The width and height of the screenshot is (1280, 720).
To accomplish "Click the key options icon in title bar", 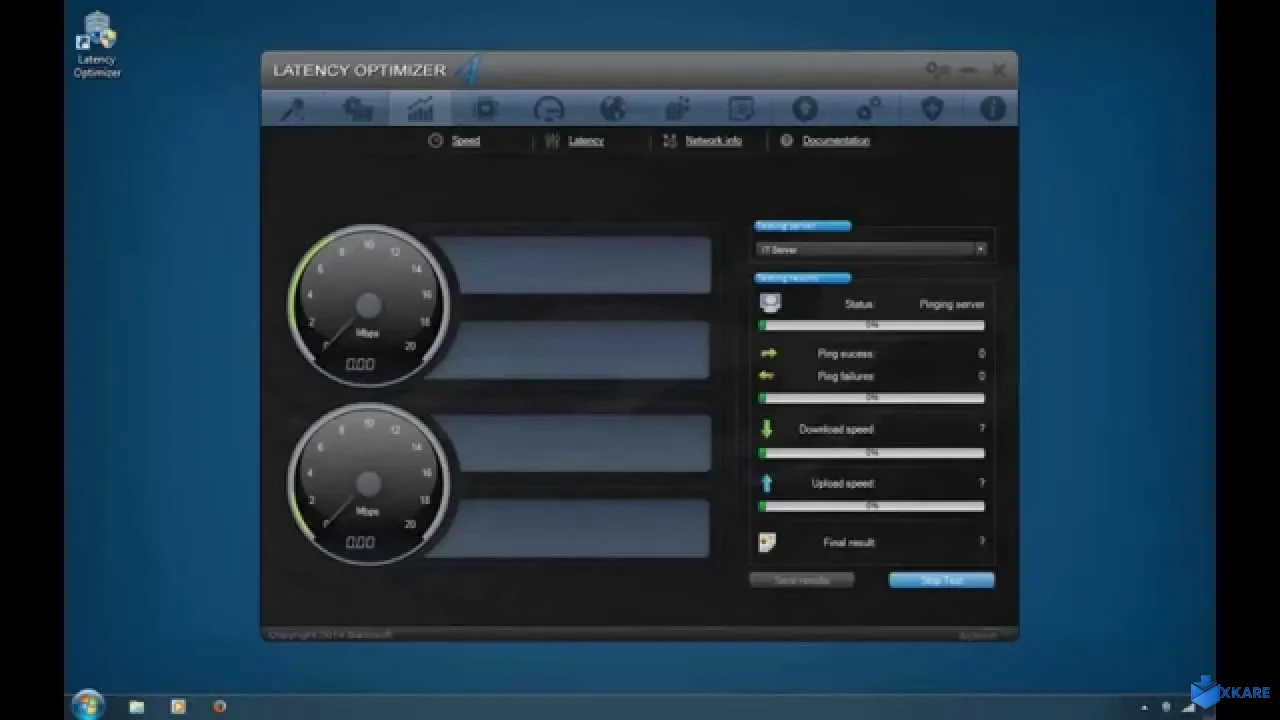I will tap(937, 70).
